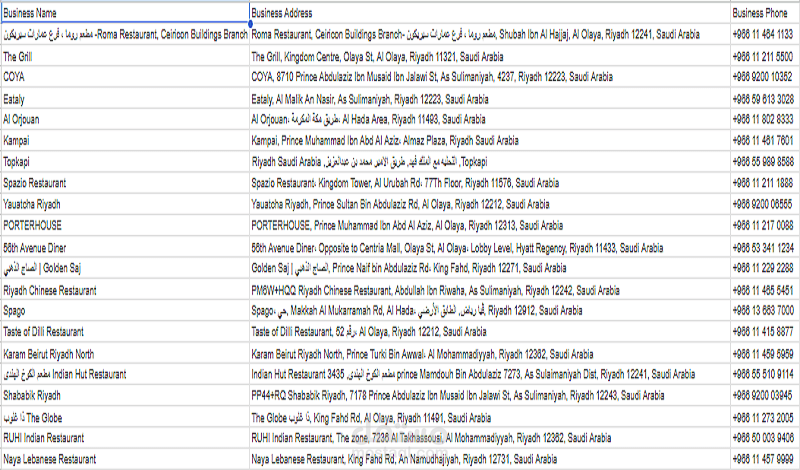Select phone number +966 9200 10352
The image size is (800, 470).
coord(765,77)
